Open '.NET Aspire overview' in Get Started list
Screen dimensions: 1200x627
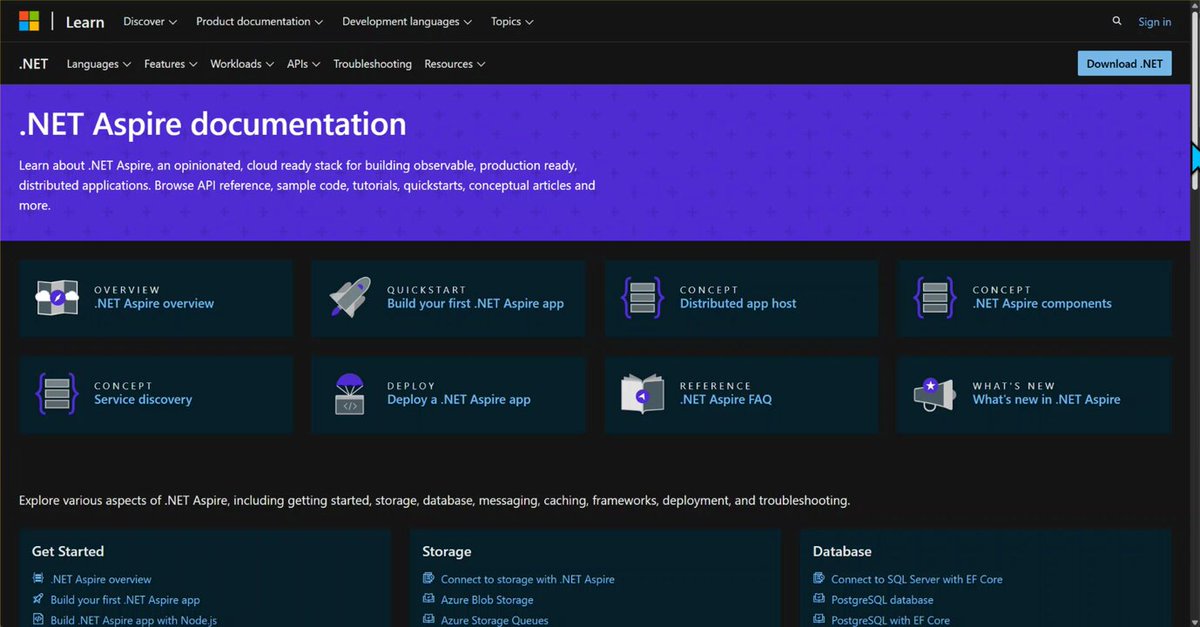(x=101, y=579)
